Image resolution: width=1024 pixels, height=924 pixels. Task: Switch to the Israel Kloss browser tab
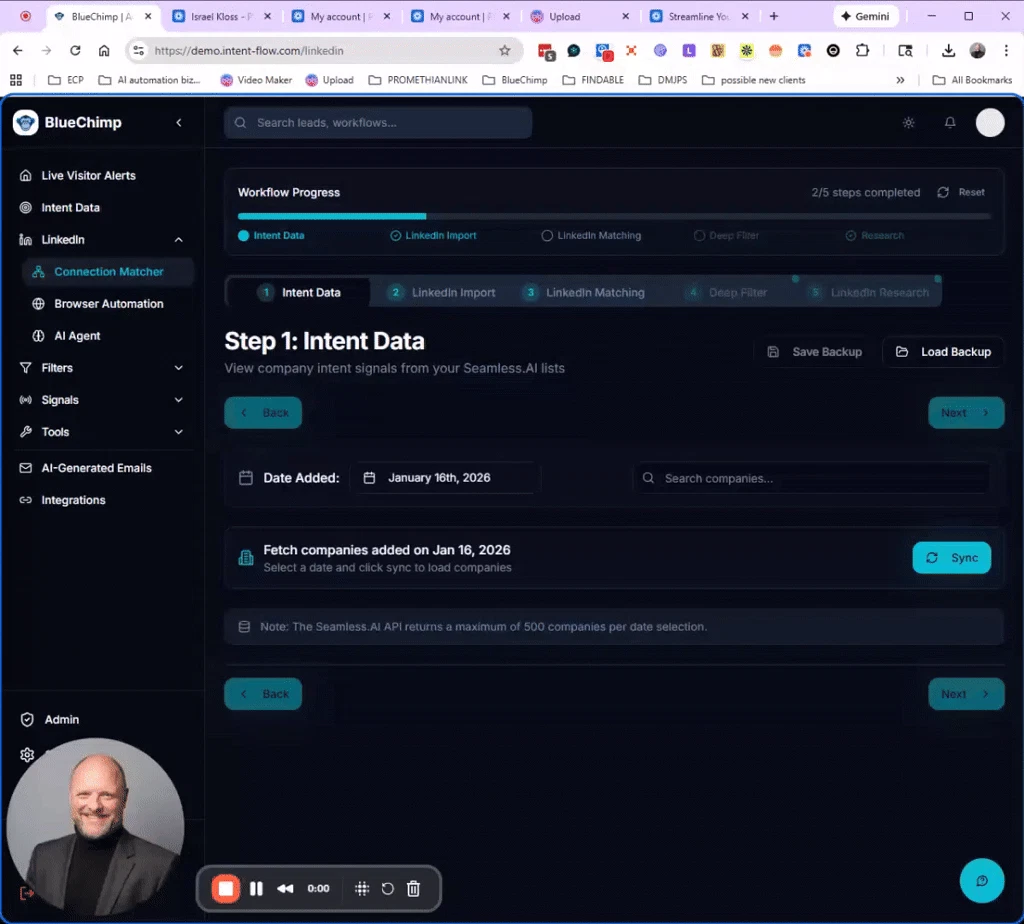pyautogui.click(x=221, y=16)
